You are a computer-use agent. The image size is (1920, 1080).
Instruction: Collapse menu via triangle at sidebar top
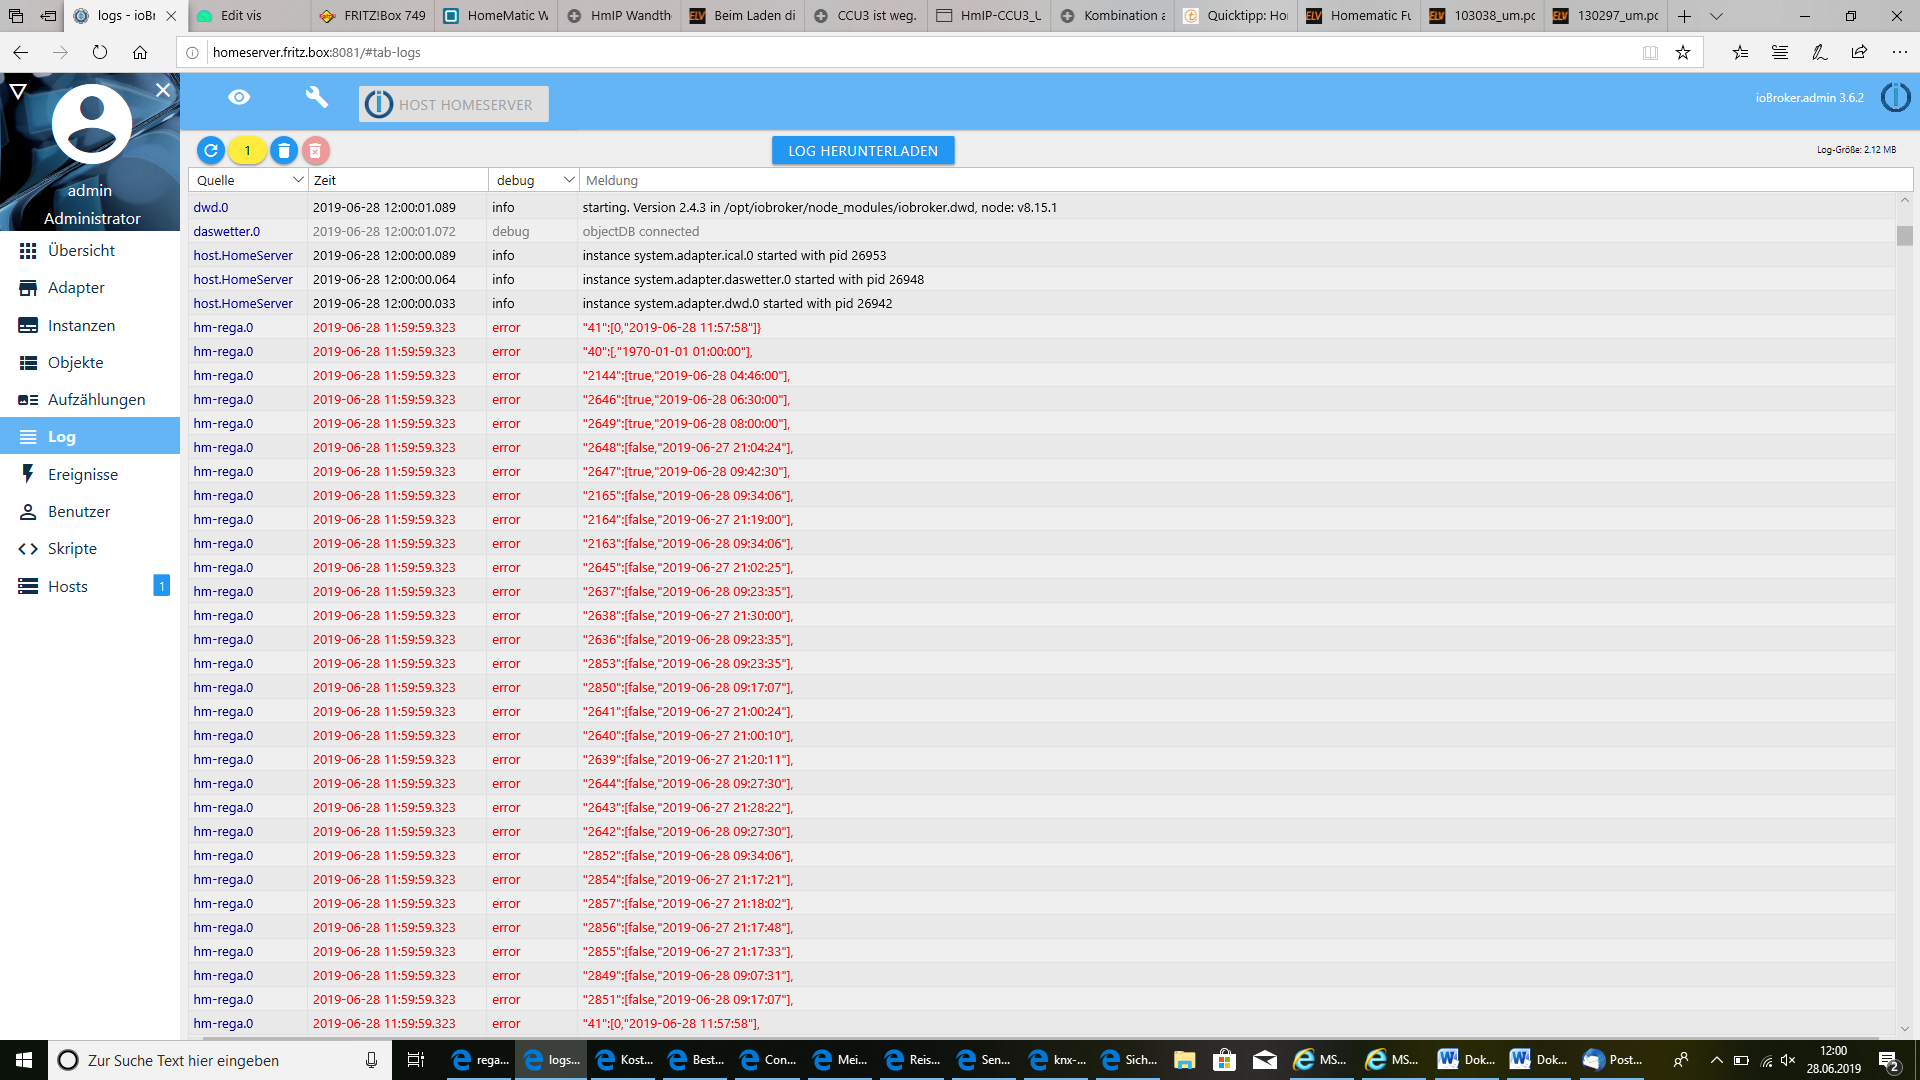pyautogui.click(x=18, y=91)
